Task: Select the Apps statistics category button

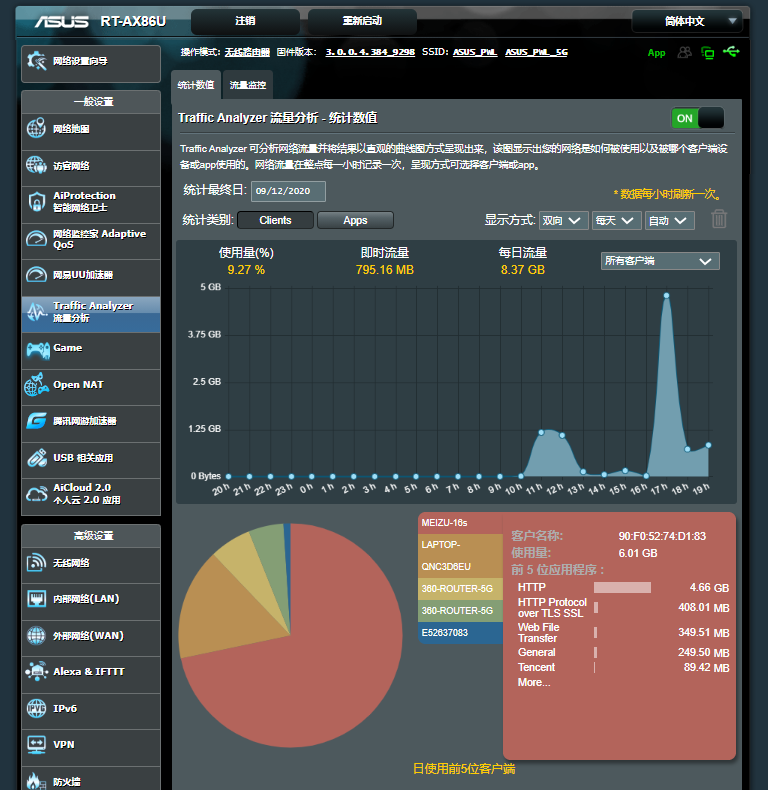Action: click(355, 220)
